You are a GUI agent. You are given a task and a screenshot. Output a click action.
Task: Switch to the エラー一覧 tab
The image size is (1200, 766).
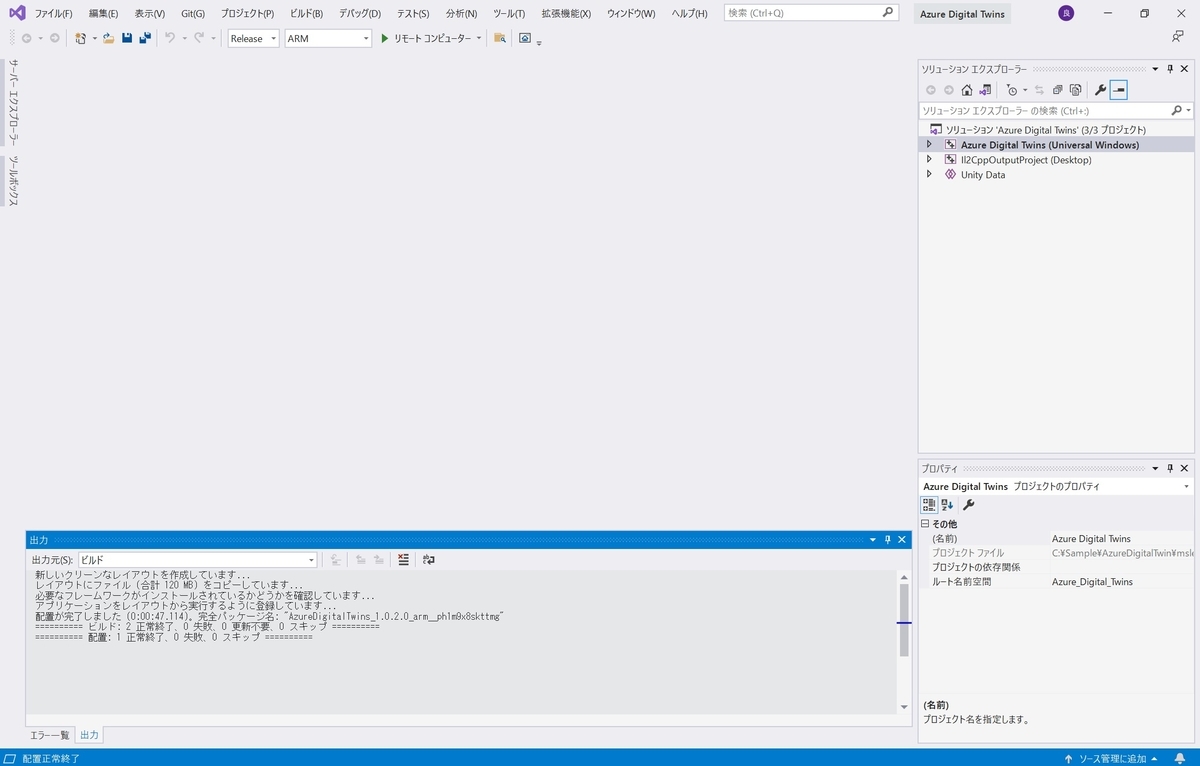tap(50, 735)
